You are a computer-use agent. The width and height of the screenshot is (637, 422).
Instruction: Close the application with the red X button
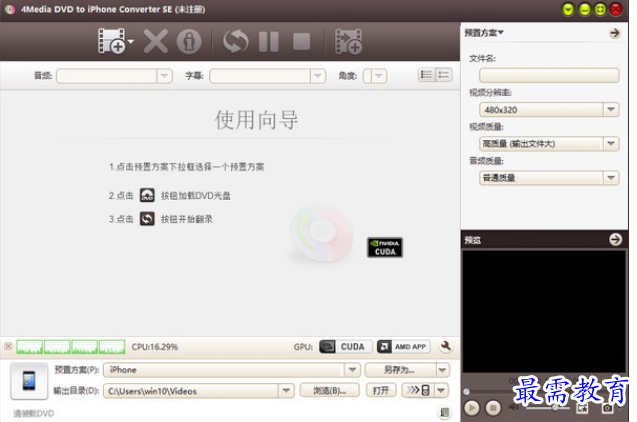[x=616, y=9]
